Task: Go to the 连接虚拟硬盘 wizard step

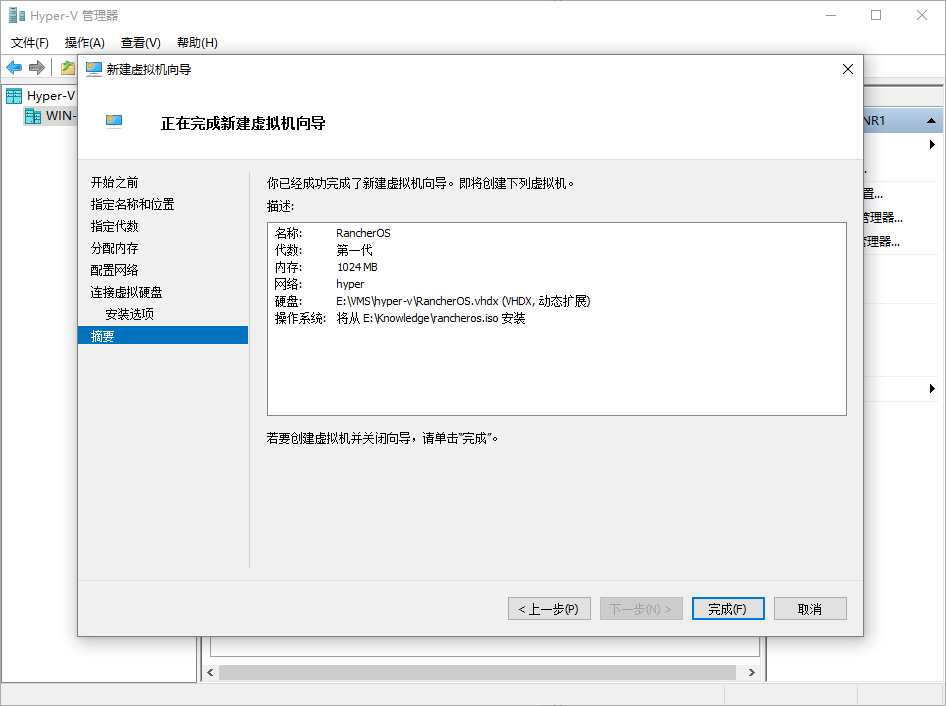Action: click(127, 293)
